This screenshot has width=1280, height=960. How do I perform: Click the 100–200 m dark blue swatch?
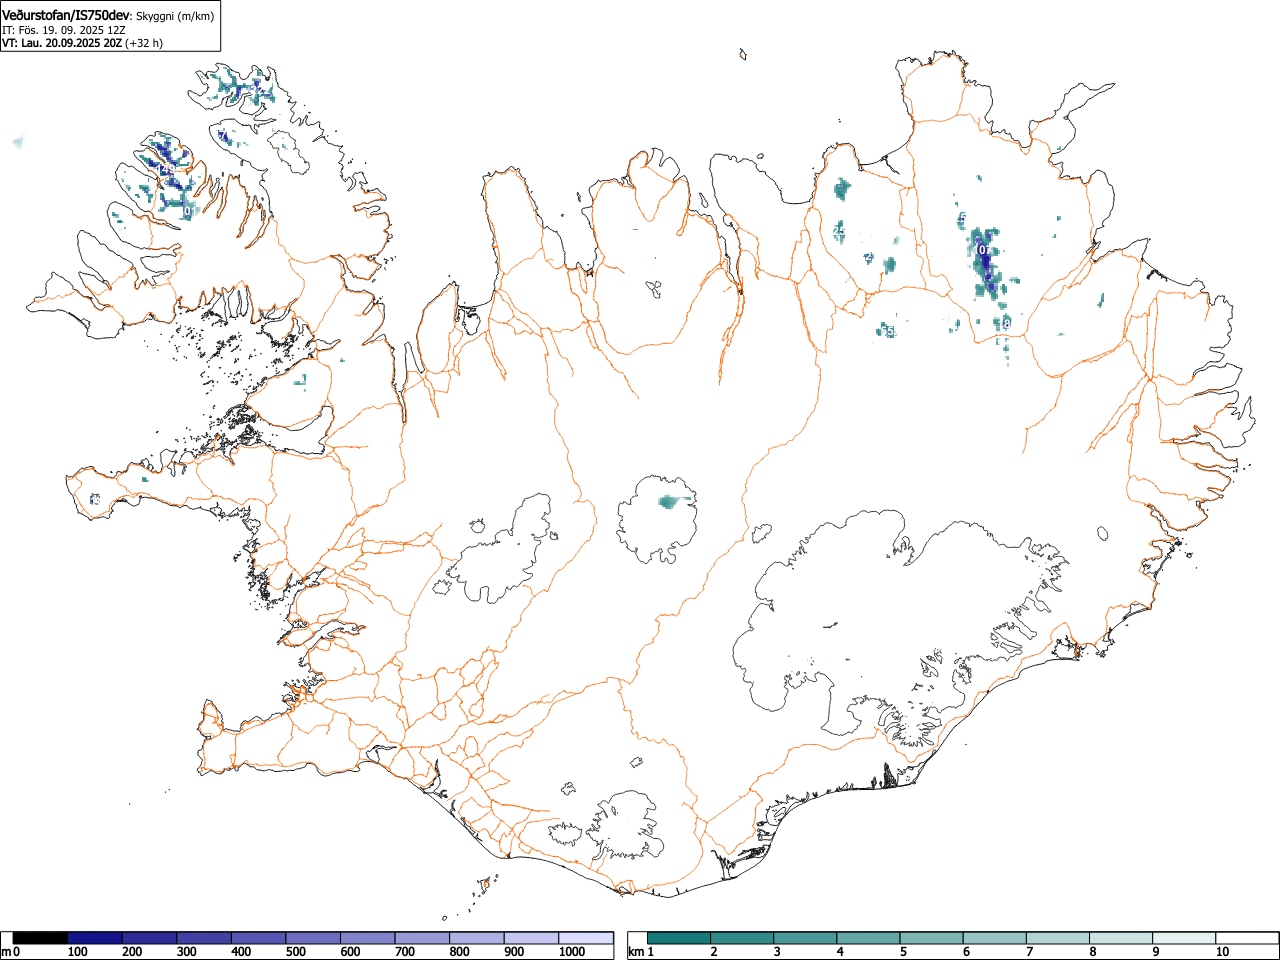pyautogui.click(x=95, y=938)
